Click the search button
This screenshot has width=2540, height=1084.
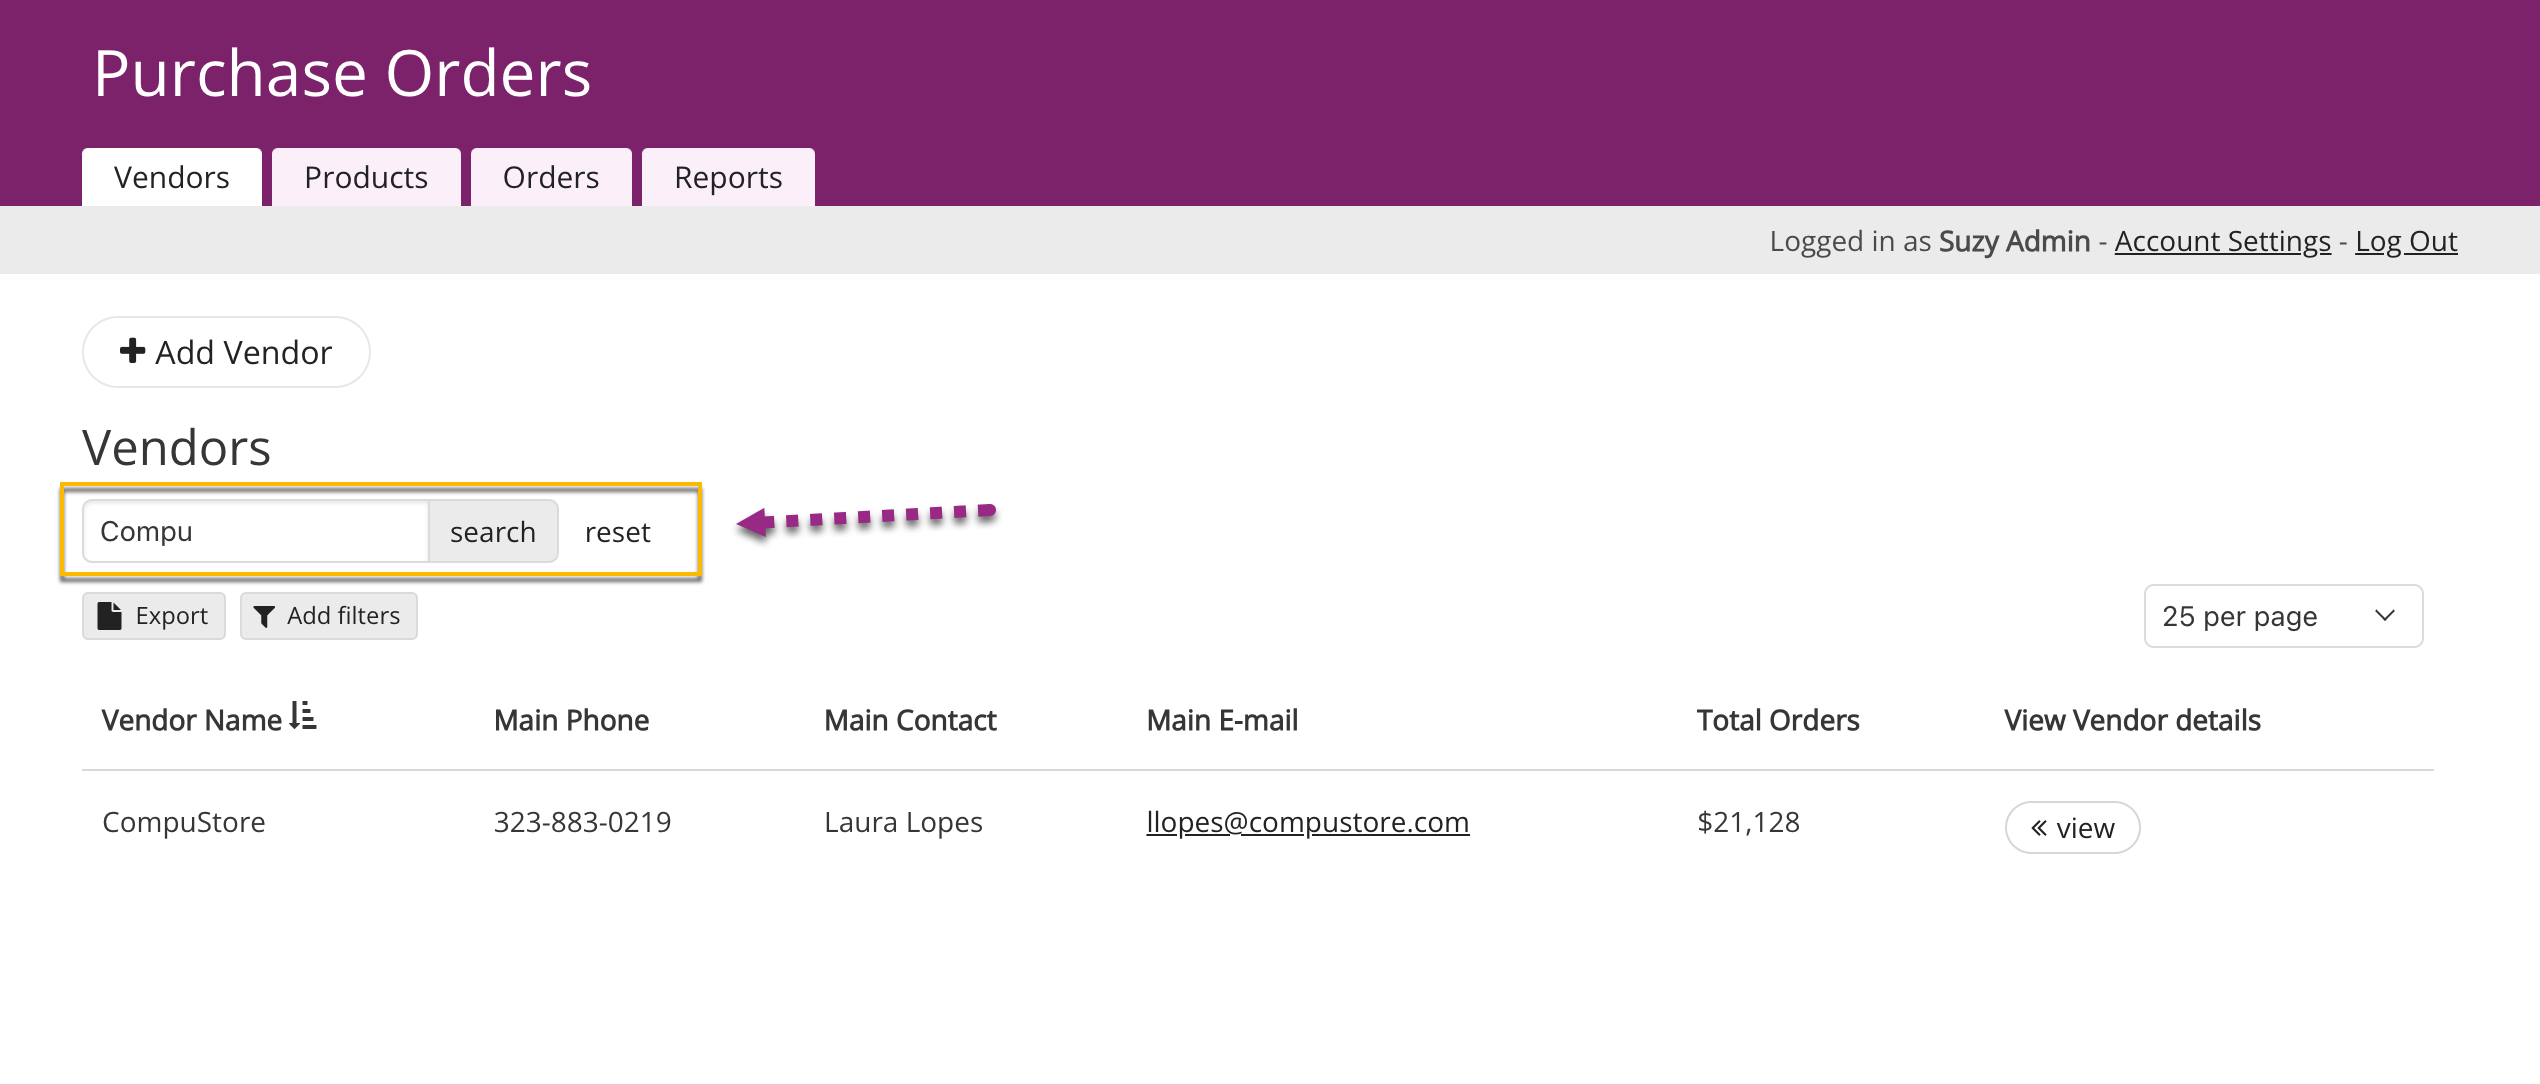click(x=493, y=531)
